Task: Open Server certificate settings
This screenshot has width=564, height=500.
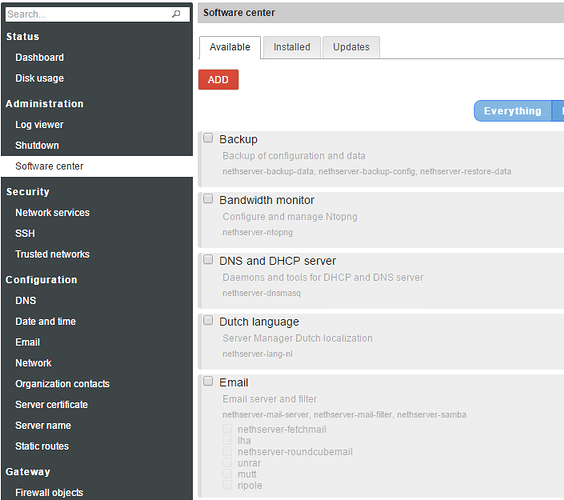Action: point(51,405)
